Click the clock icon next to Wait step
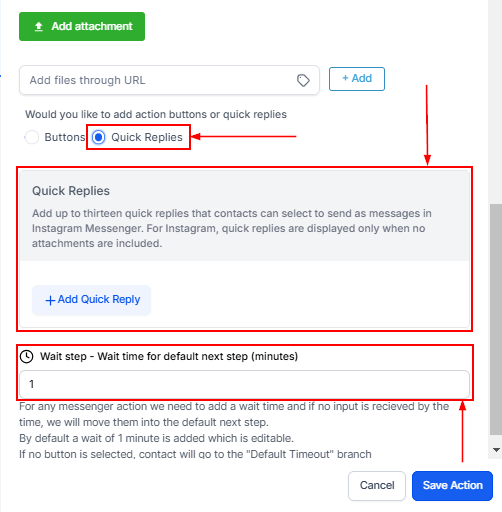 click(26, 356)
